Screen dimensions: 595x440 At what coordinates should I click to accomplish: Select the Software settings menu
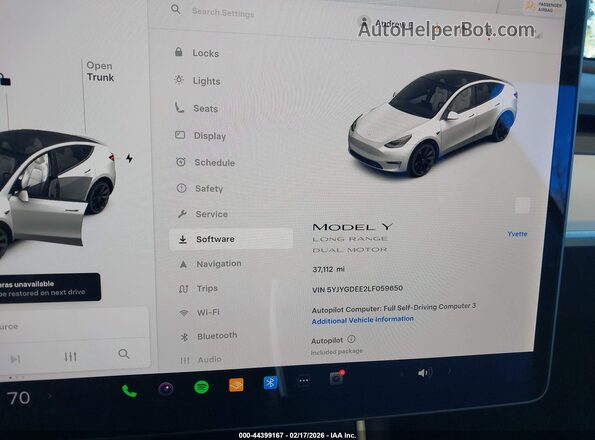point(231,239)
